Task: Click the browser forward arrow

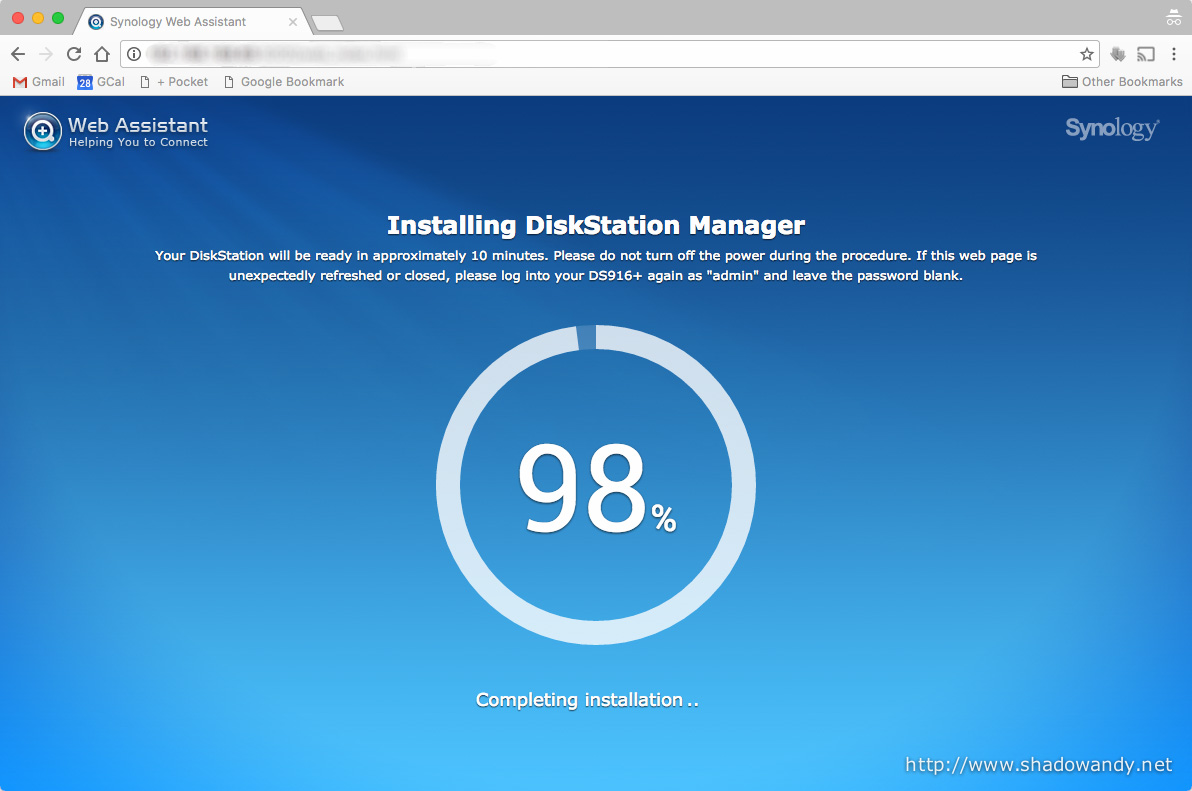Action: pos(46,54)
